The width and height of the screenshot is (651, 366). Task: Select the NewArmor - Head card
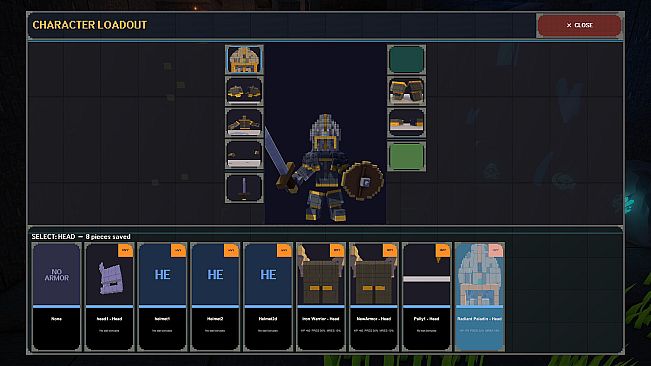374,297
